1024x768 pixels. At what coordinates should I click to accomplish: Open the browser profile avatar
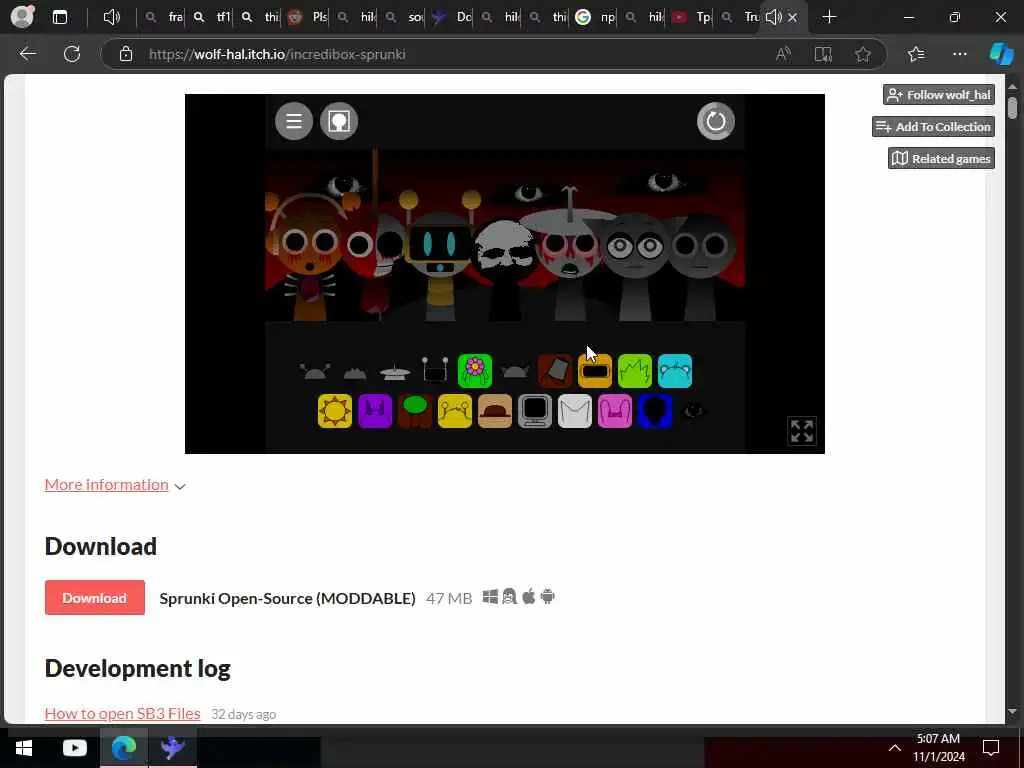[x=22, y=17]
